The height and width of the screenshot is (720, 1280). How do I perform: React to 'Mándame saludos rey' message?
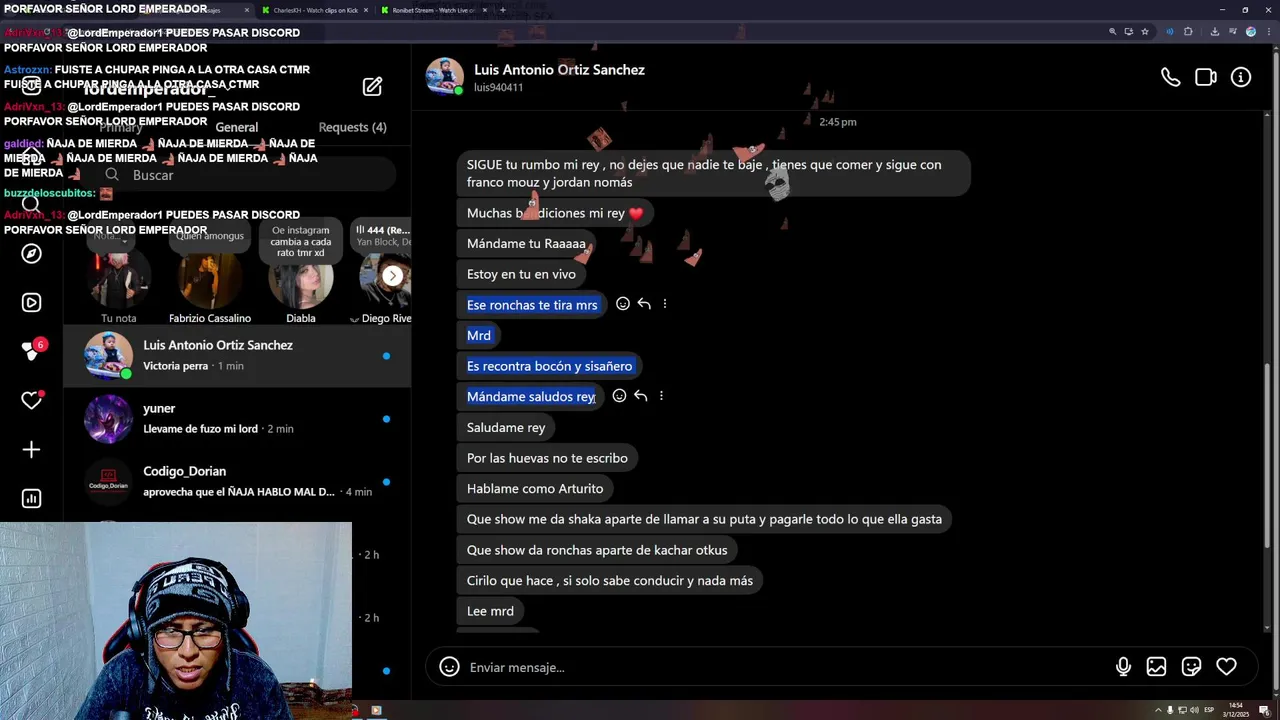(619, 396)
